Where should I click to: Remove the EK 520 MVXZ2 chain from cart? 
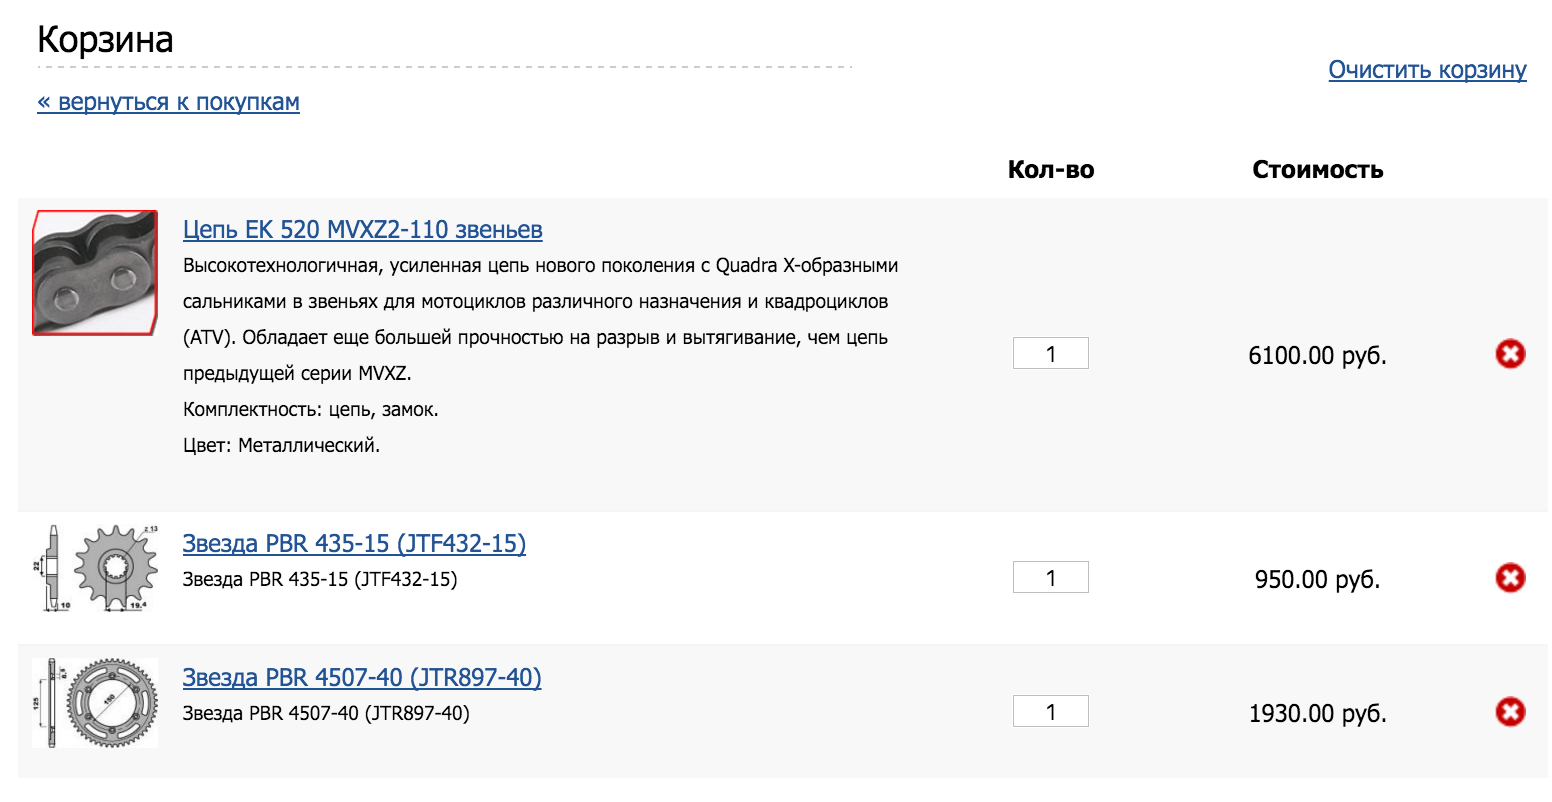[1510, 354]
